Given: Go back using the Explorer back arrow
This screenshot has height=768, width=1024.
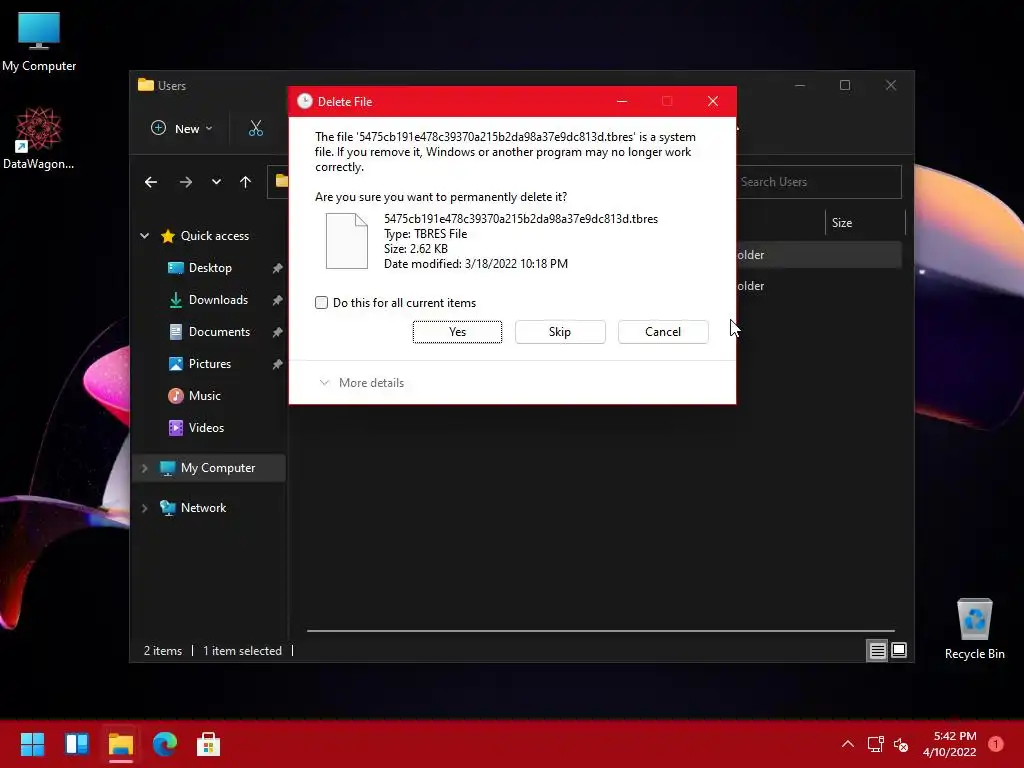Looking at the screenshot, I should point(151,182).
